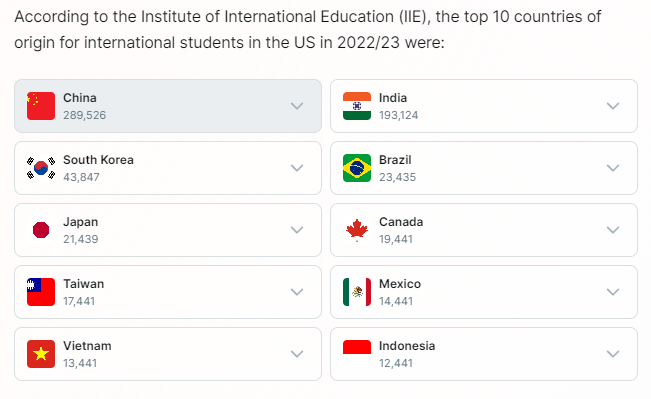This screenshot has width=651, height=399.
Task: Click the Brazil flag icon
Action: (x=357, y=168)
